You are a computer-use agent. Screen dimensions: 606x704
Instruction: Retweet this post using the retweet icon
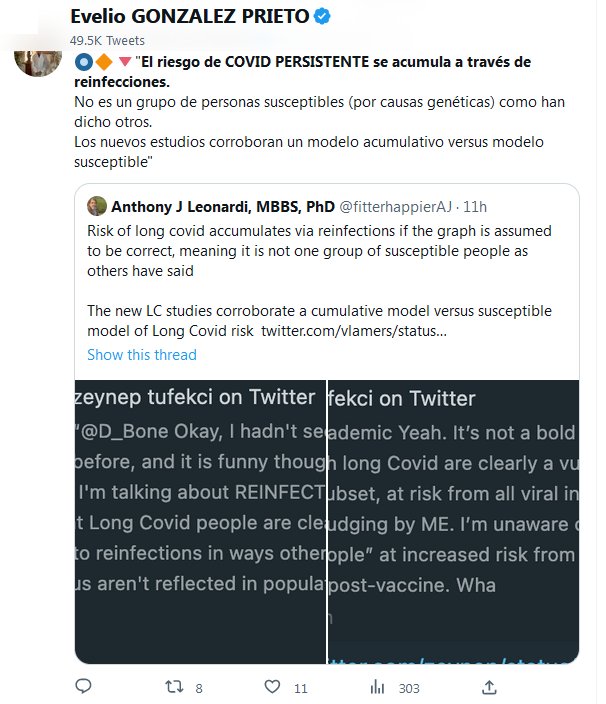pyautogui.click(x=173, y=687)
